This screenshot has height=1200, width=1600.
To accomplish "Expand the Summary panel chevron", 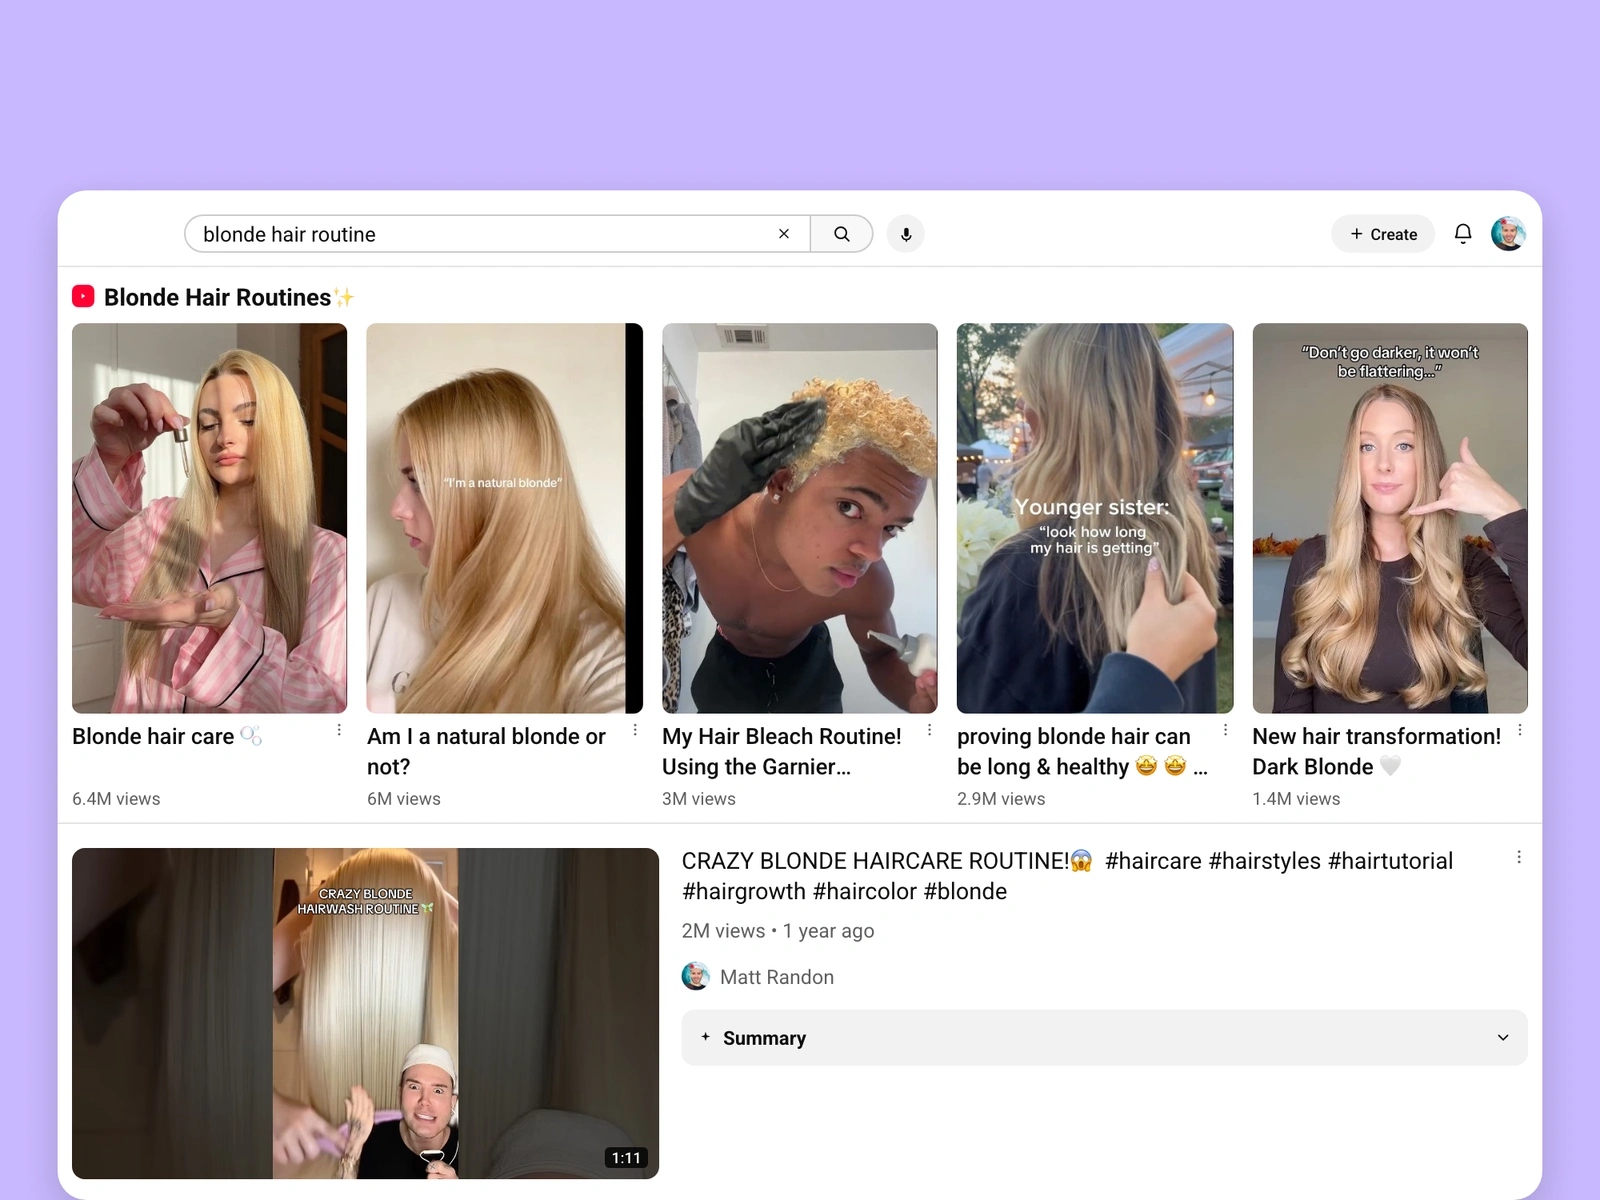I will pos(1503,1038).
